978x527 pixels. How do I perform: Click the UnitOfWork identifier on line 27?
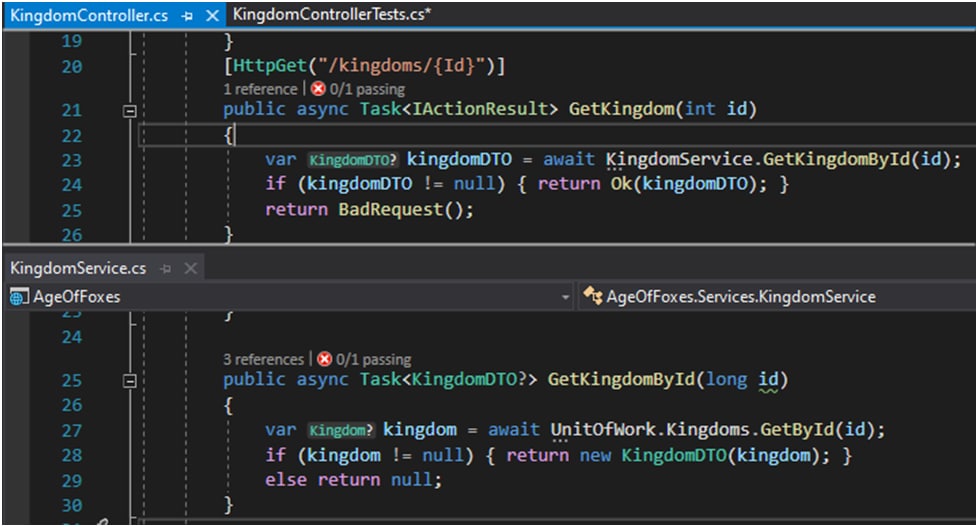[603, 430]
